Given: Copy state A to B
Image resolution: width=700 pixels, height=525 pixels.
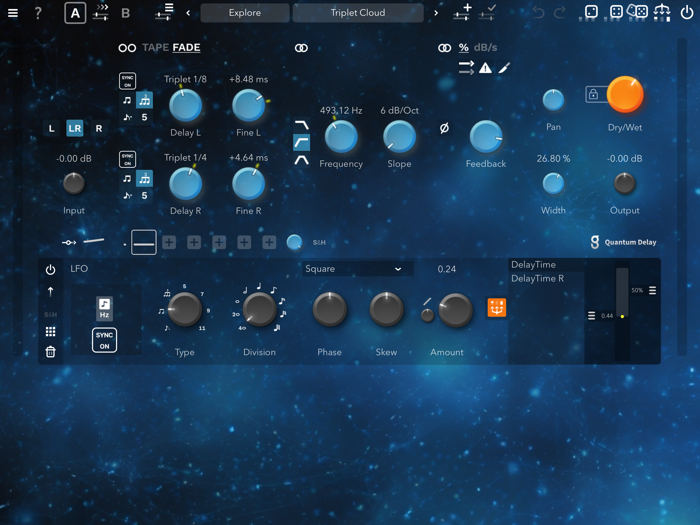Looking at the screenshot, I should (101, 13).
